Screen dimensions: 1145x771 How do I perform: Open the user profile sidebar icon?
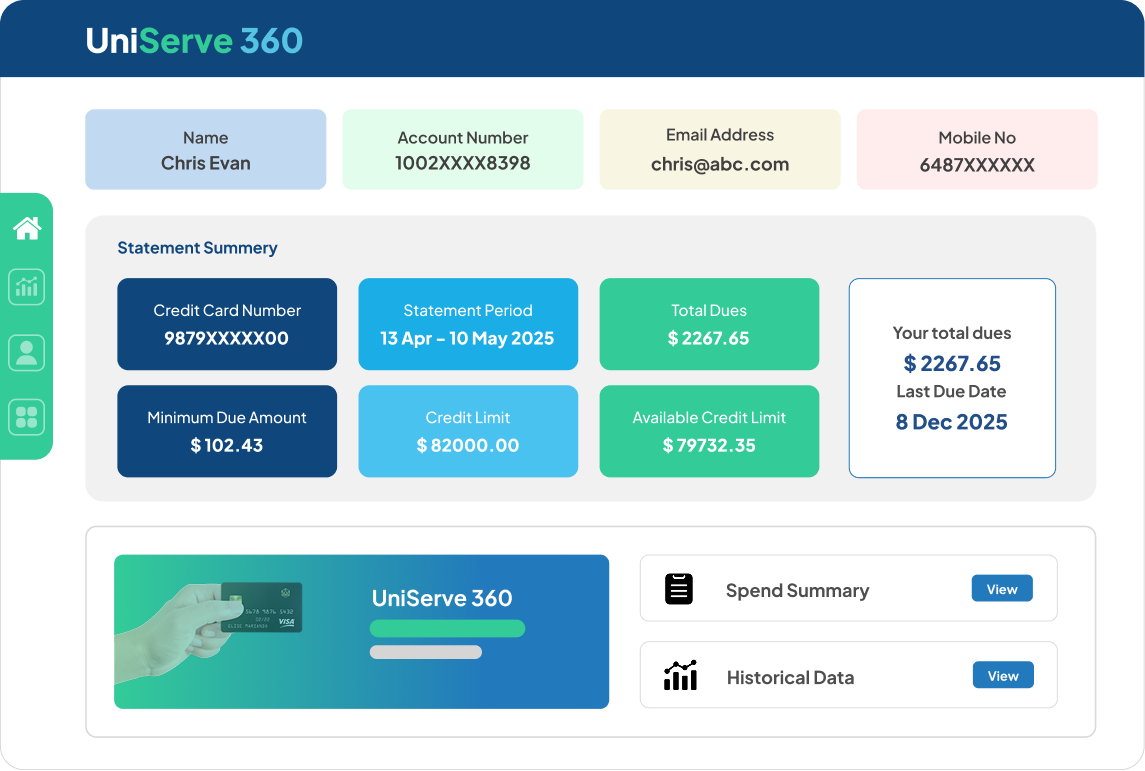pyautogui.click(x=27, y=353)
